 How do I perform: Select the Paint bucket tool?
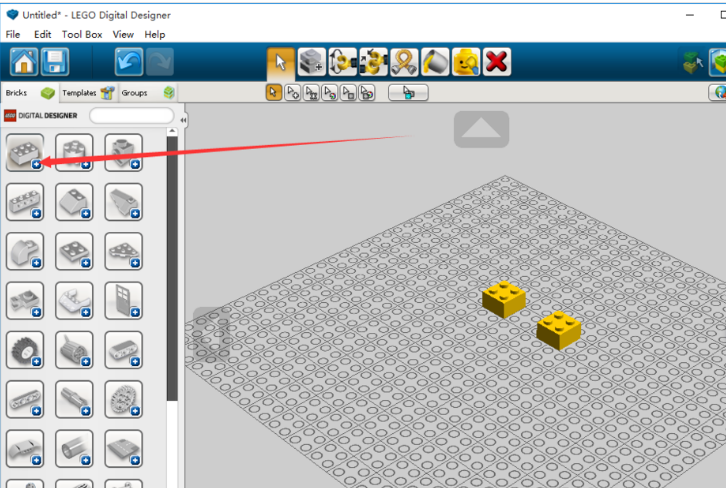point(435,62)
